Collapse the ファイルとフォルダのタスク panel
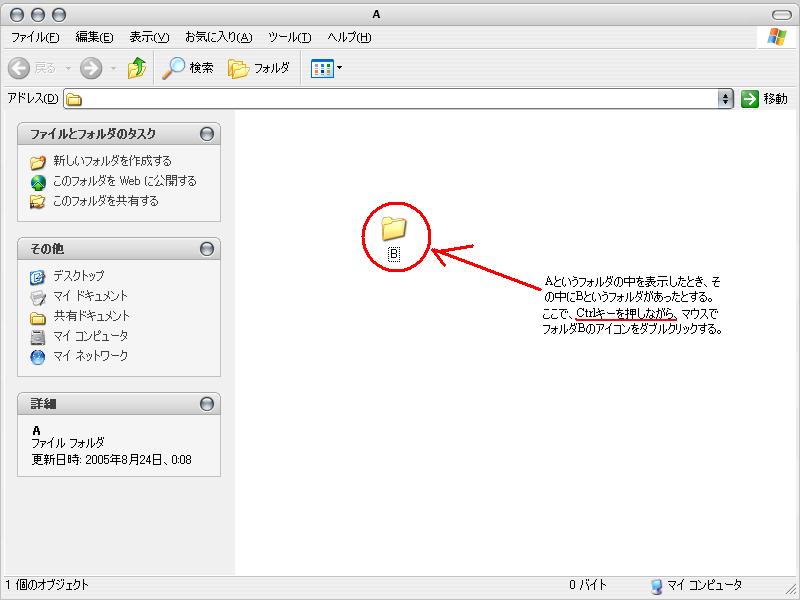800x600 pixels. coord(207,134)
